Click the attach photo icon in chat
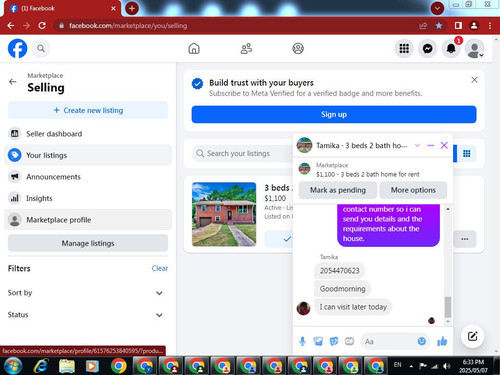This screenshot has height=375, width=500. coord(318,341)
